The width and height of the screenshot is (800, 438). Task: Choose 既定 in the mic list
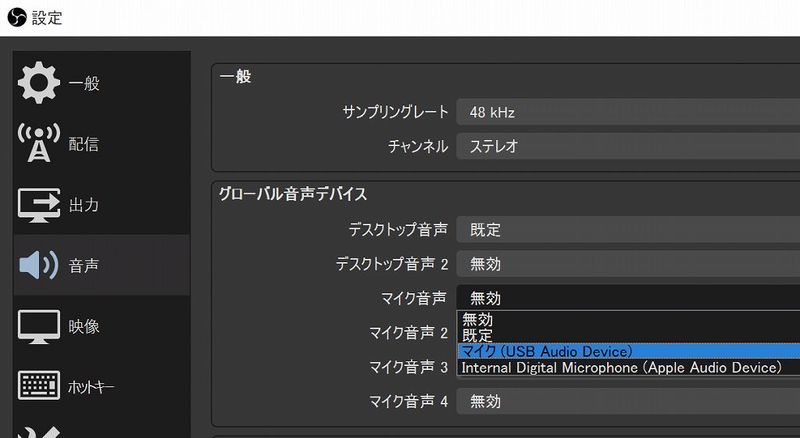[629, 335]
